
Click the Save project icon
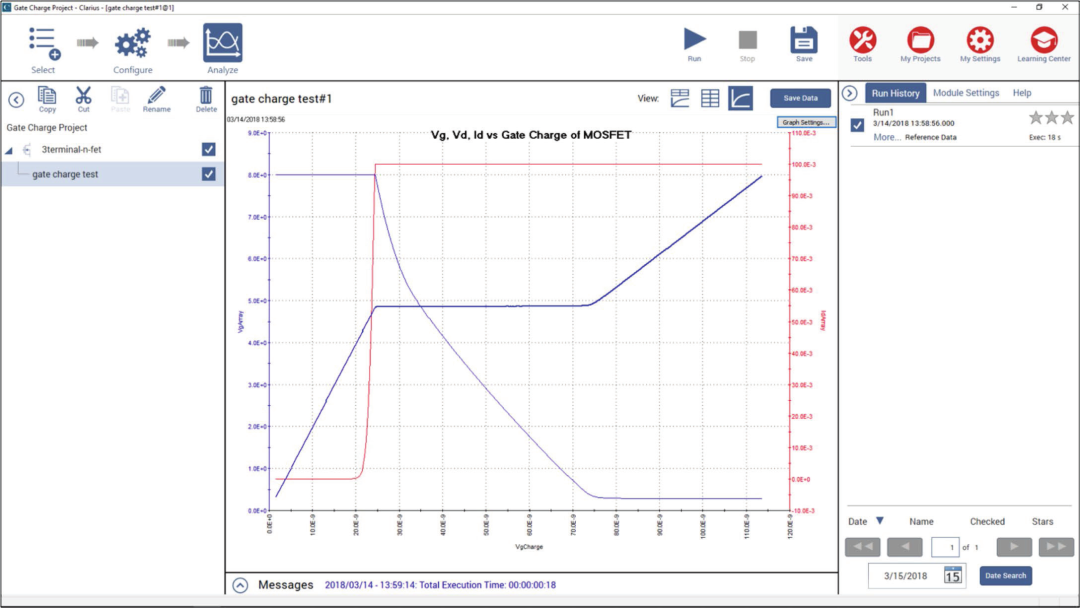click(804, 40)
